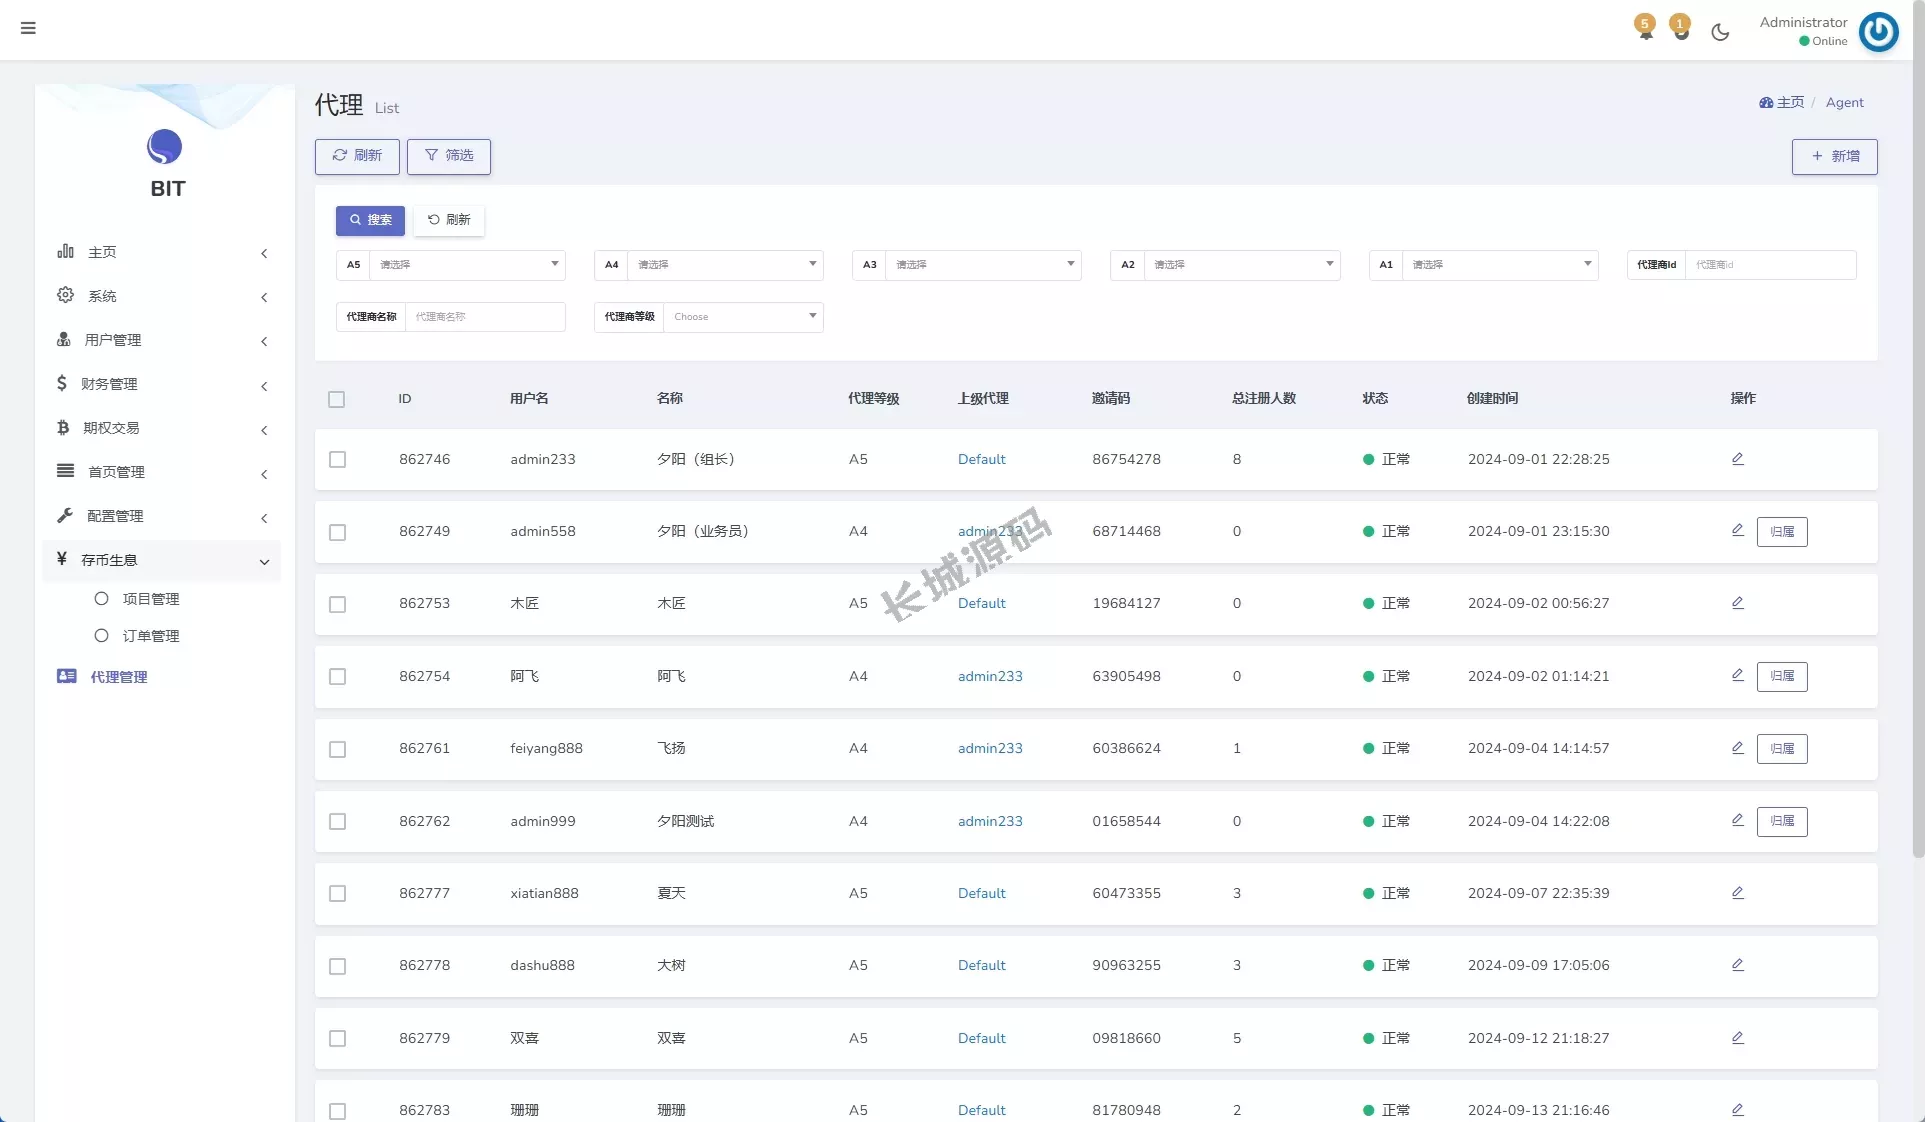1925x1122 pixels.
Task: Open 项目管理 submenu item
Action: tap(151, 599)
